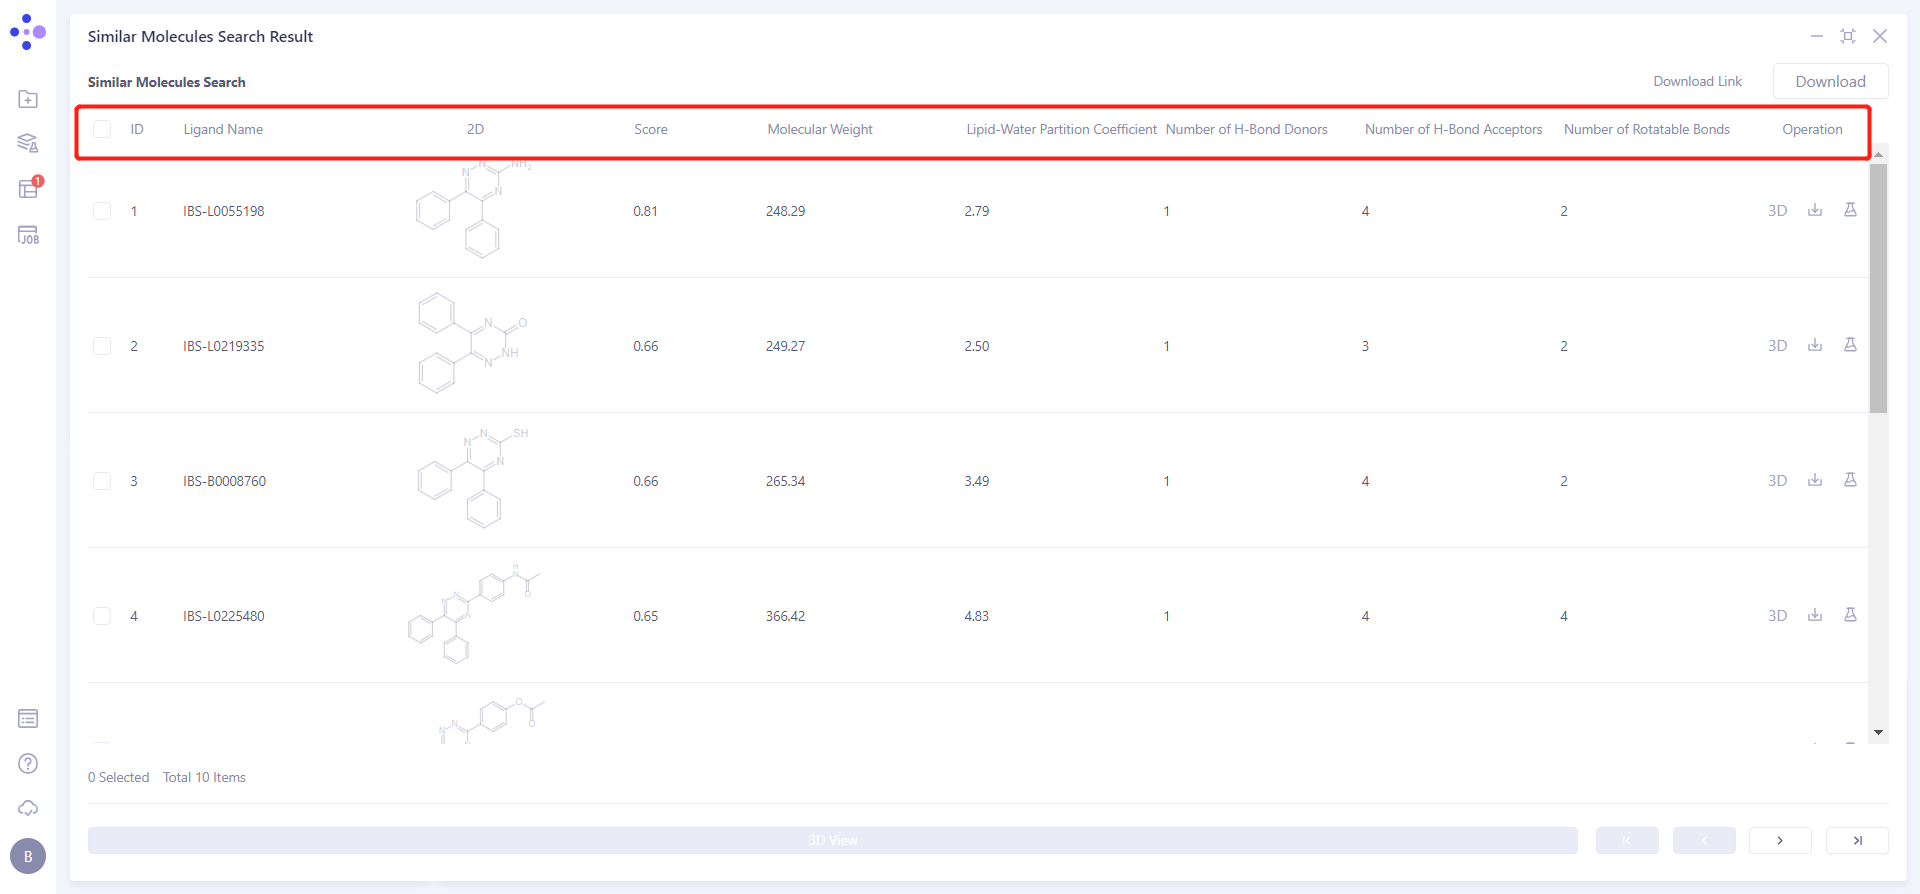
Task: Click the Download Link text
Action: (1697, 82)
